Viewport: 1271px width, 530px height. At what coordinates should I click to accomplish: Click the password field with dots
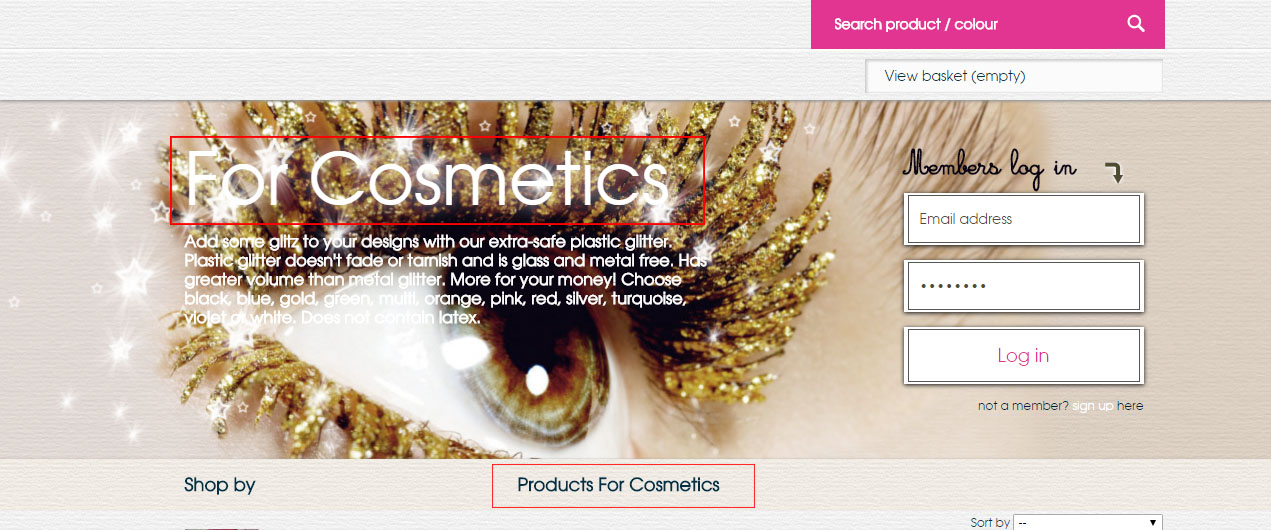click(1023, 286)
